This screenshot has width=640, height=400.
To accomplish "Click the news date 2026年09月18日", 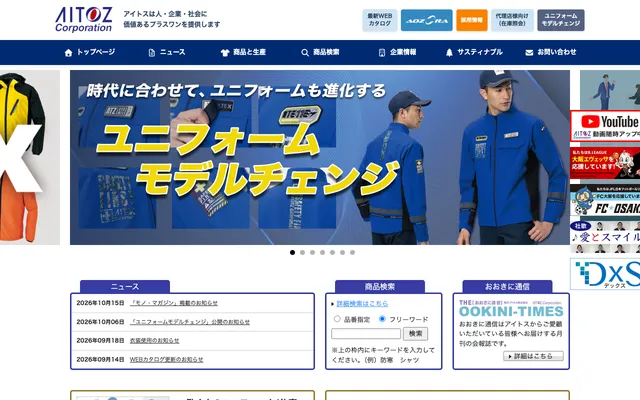I will (100, 341).
